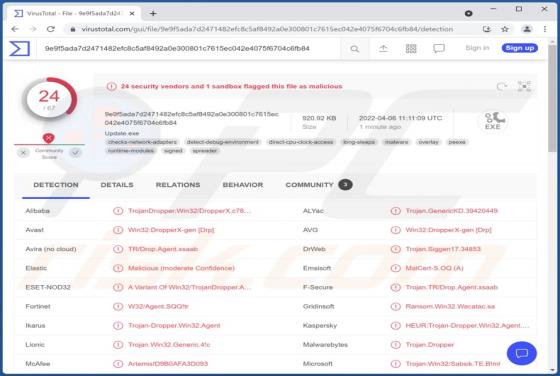Click the reanalyze file refresh icon
Screen dimensions: 560x376
coord(501,86)
